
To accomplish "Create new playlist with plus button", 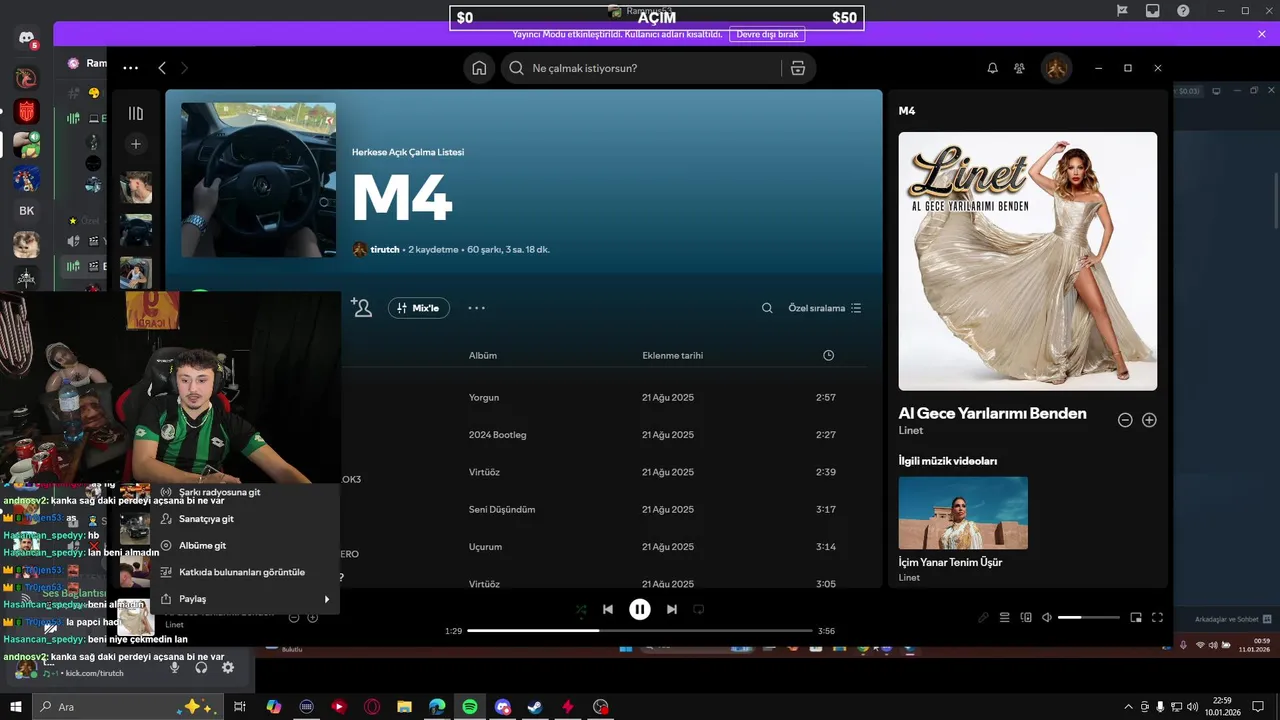I will tap(136, 144).
